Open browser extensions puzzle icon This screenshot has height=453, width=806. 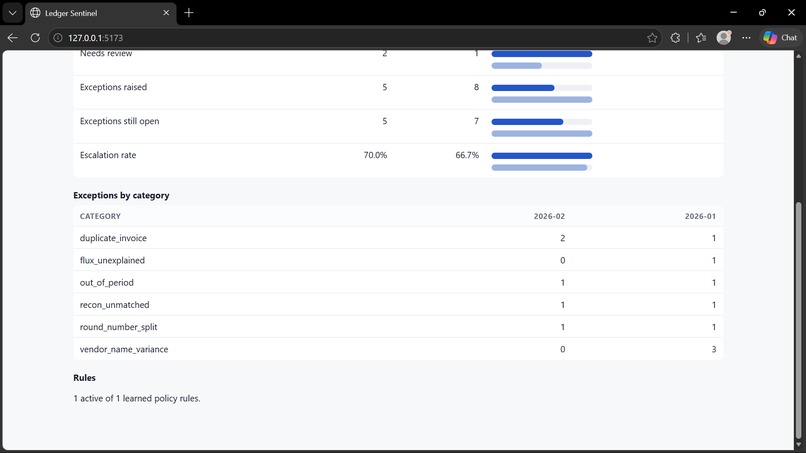pos(675,38)
